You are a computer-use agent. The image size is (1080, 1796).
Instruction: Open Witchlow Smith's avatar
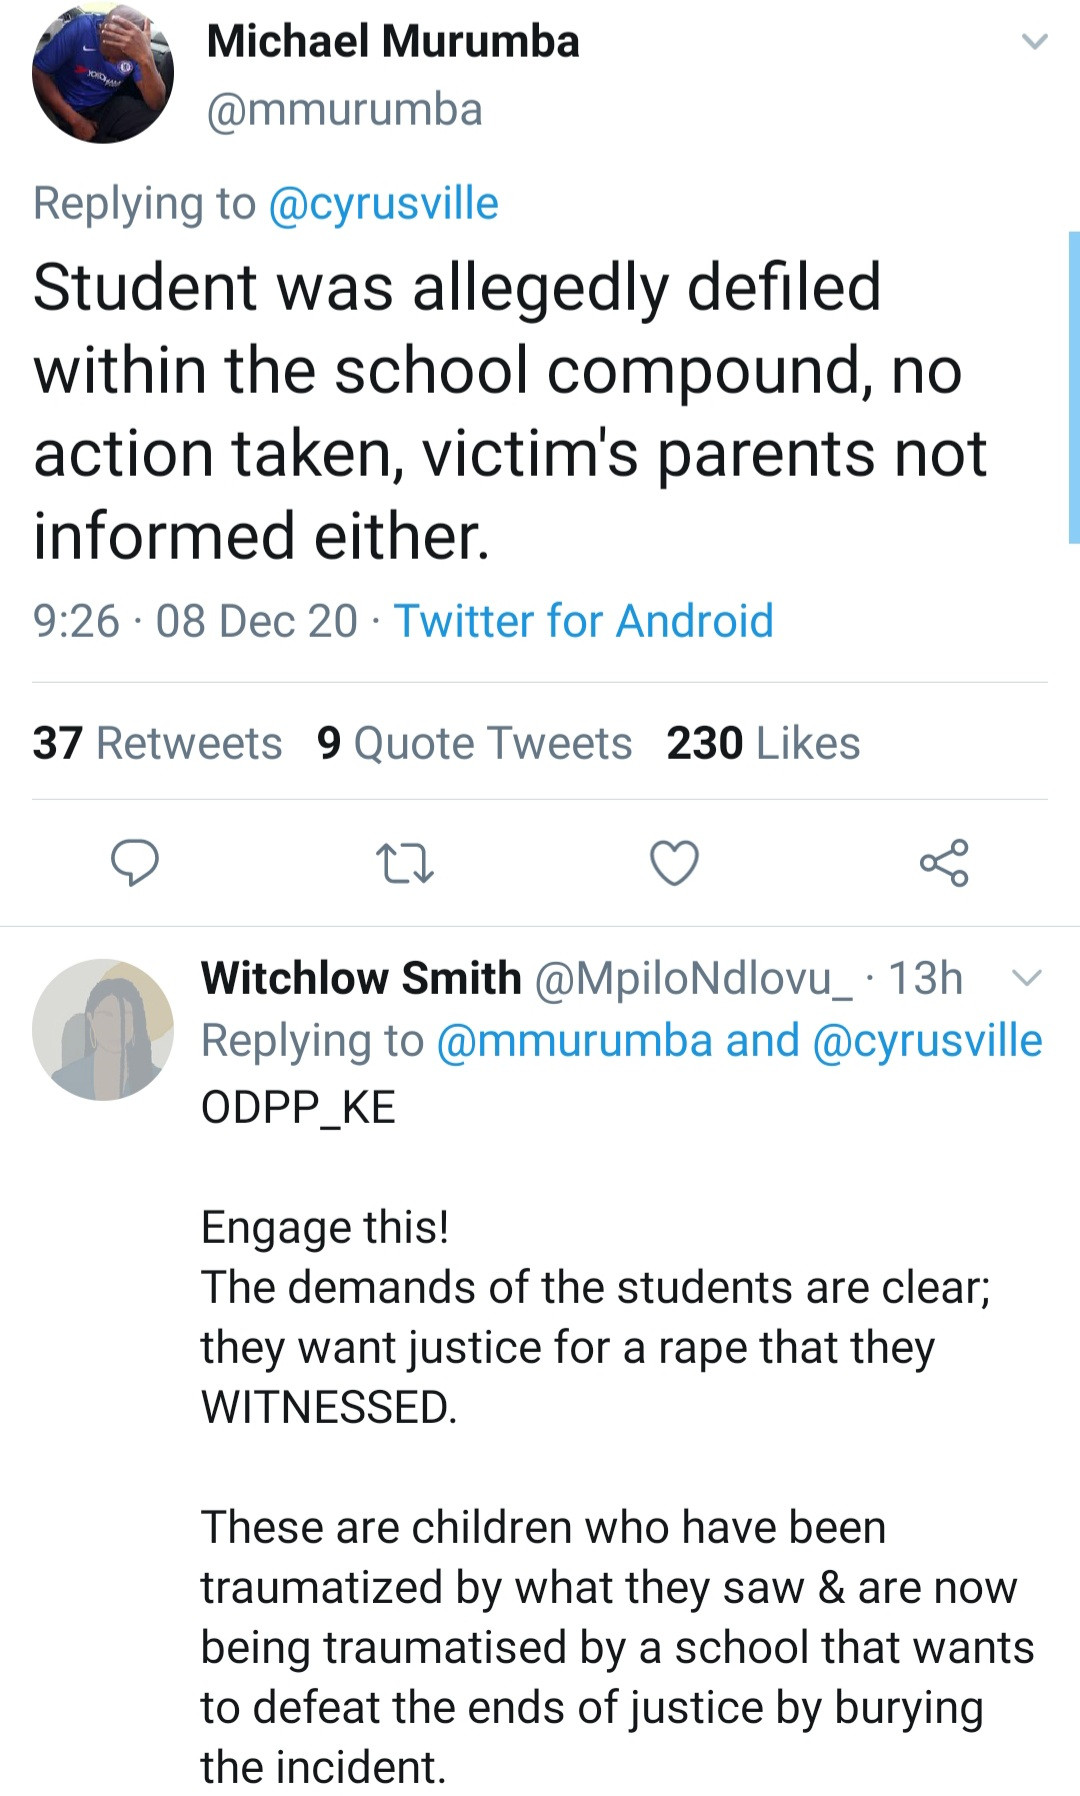103,1029
